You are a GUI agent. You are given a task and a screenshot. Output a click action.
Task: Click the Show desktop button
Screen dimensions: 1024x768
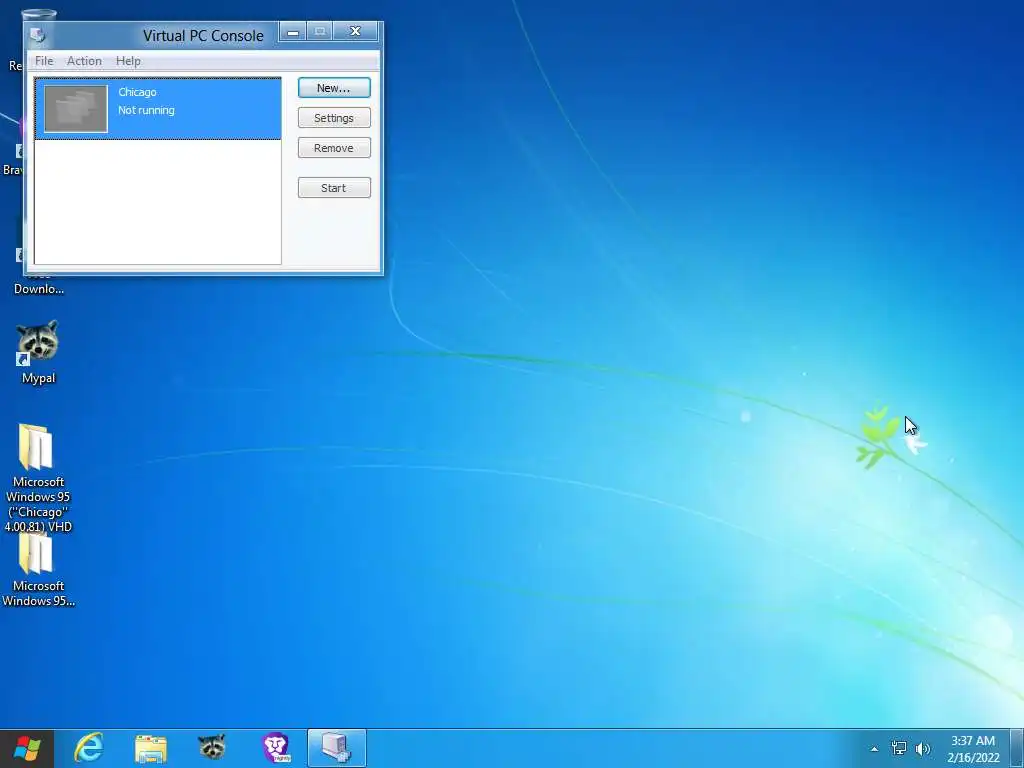click(x=1017, y=748)
